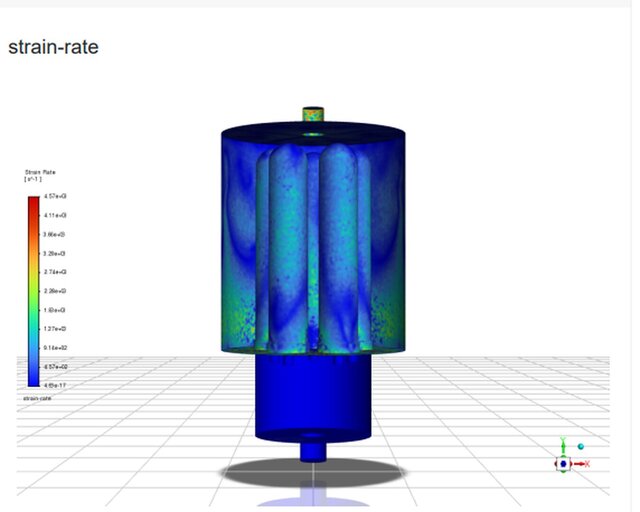Screen dimensions: 640x512
Task: Click the blue Z axis dot on triad
Action: pyautogui.click(x=563, y=464)
